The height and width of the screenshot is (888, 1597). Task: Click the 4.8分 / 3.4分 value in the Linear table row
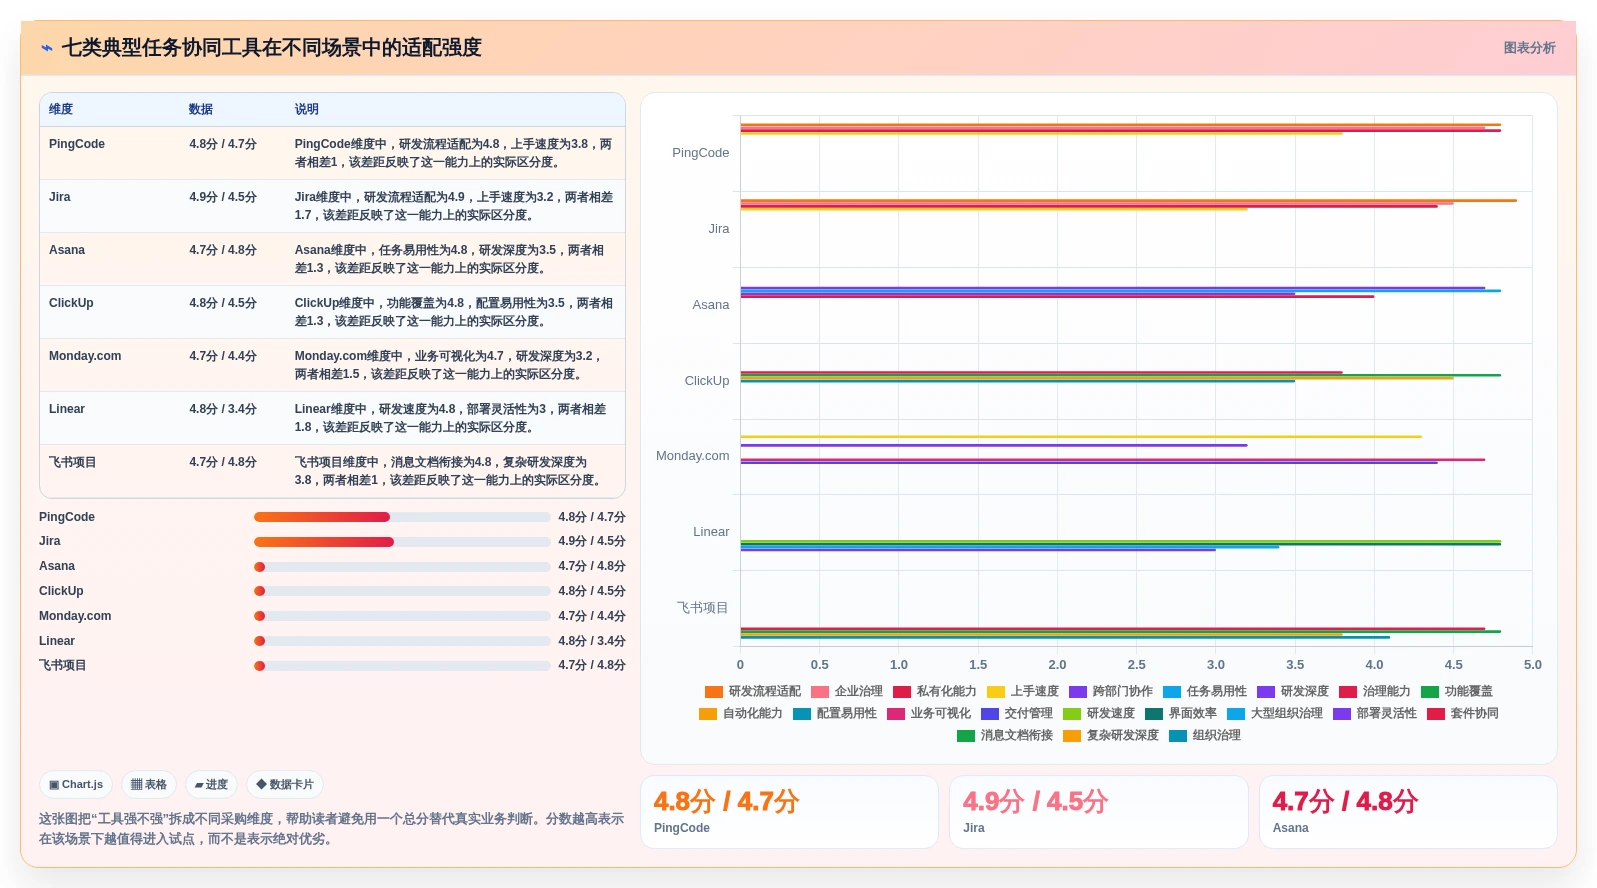(223, 409)
